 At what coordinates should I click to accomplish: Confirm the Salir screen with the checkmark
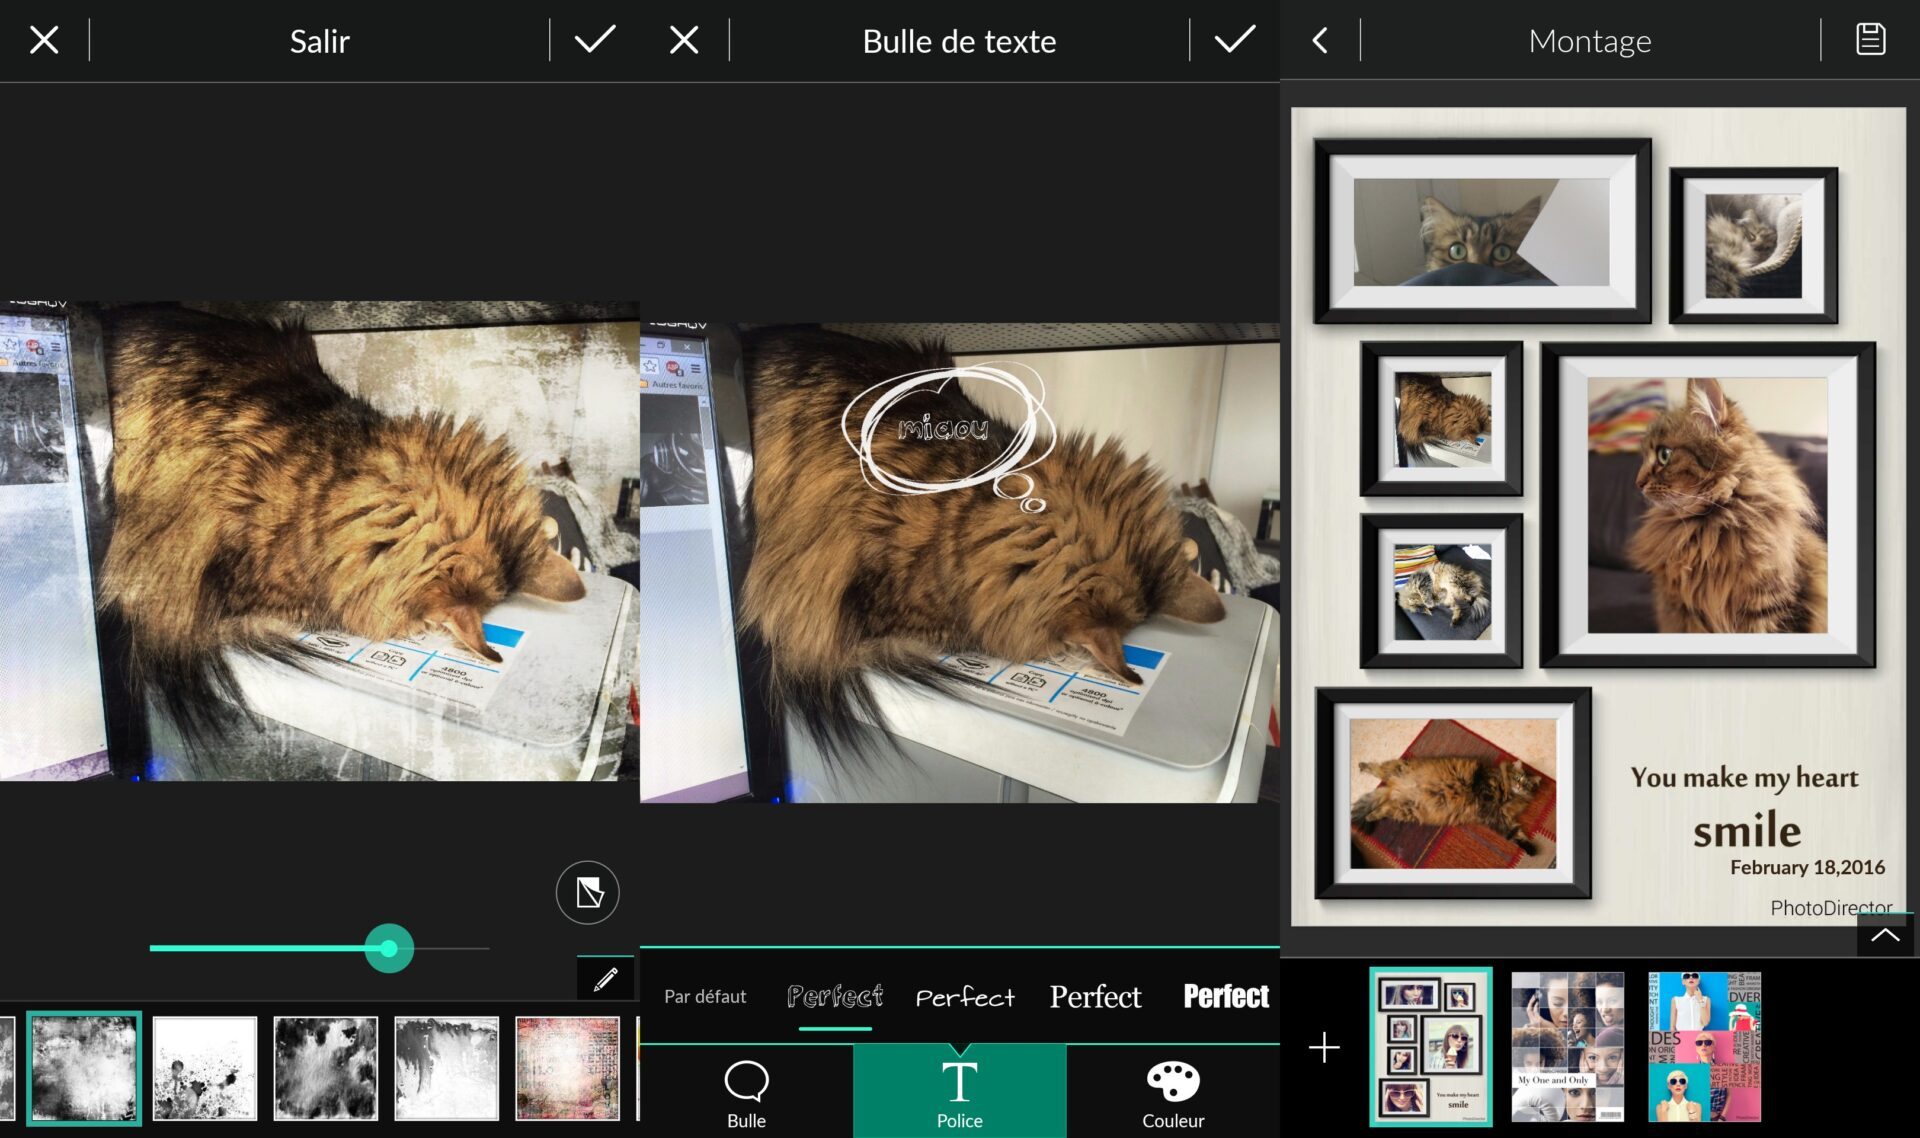594,40
